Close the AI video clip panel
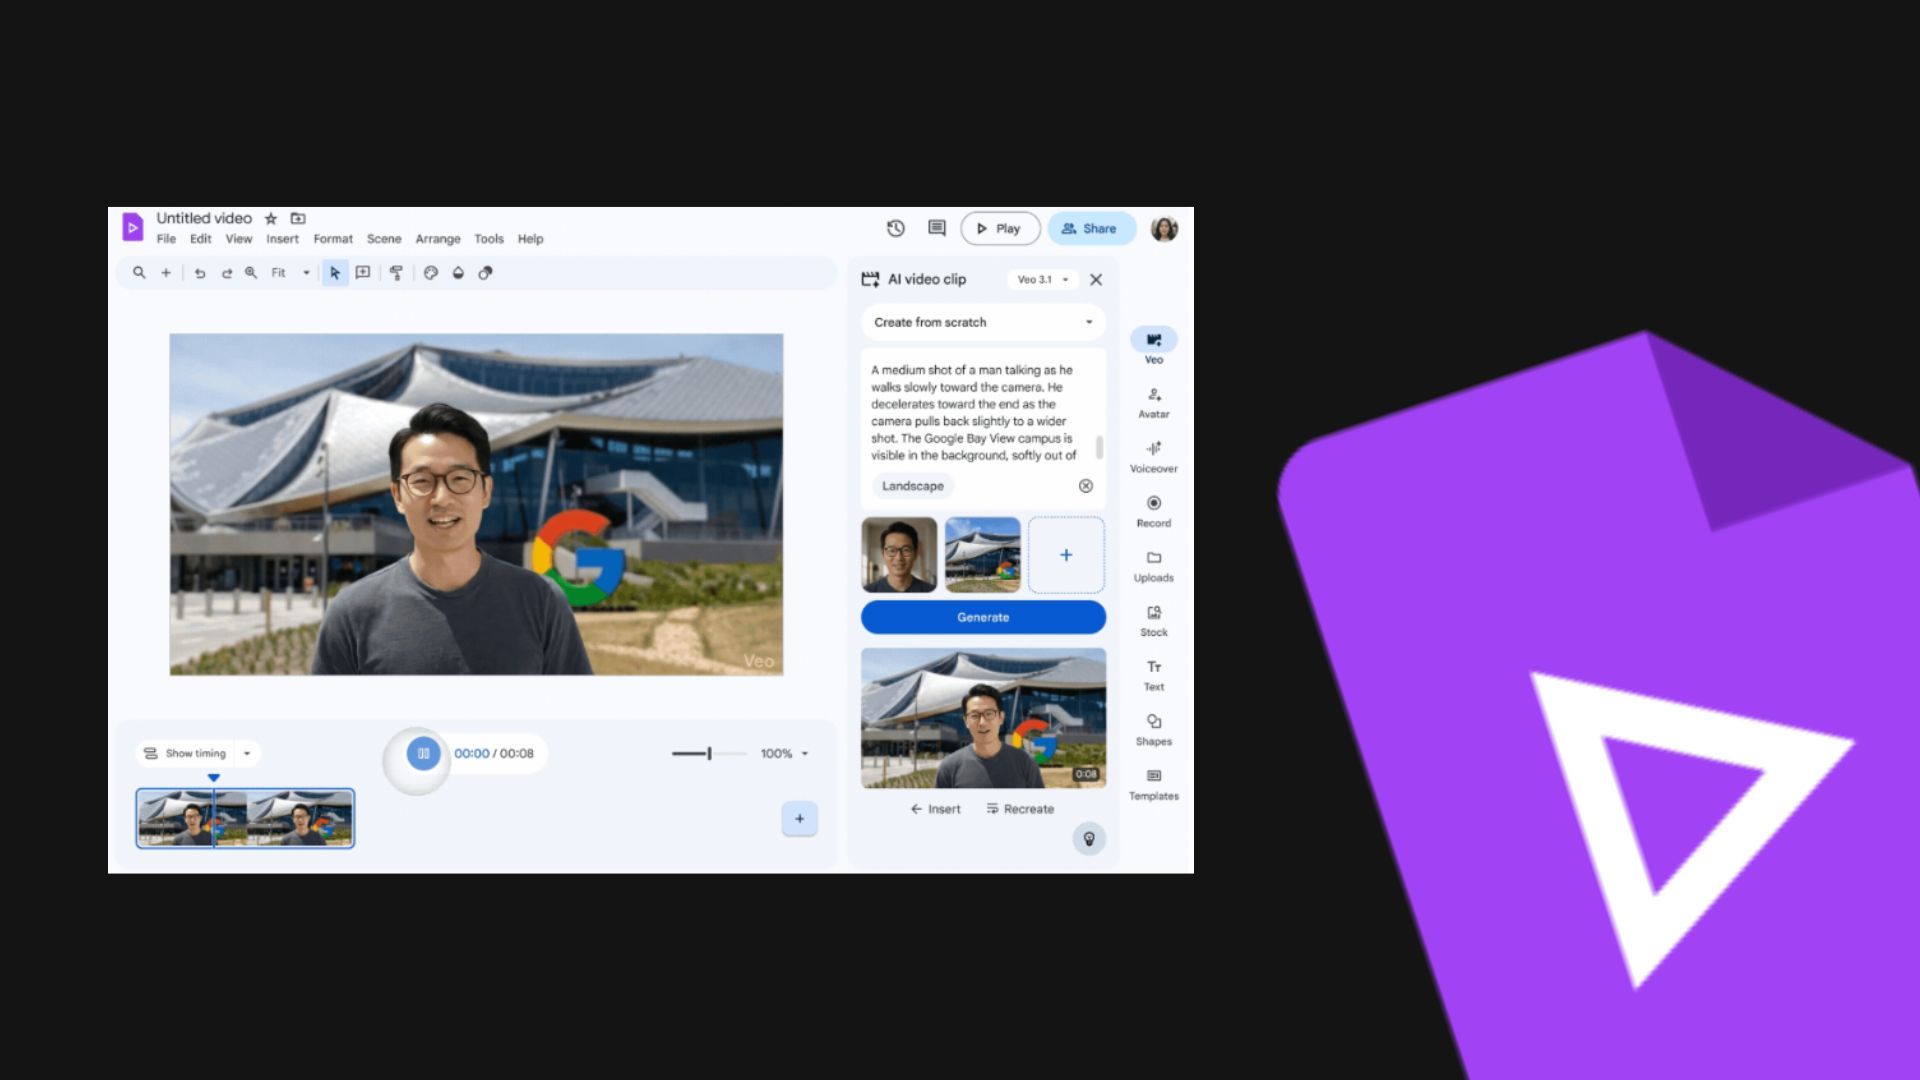The image size is (1920, 1080). [x=1096, y=280]
